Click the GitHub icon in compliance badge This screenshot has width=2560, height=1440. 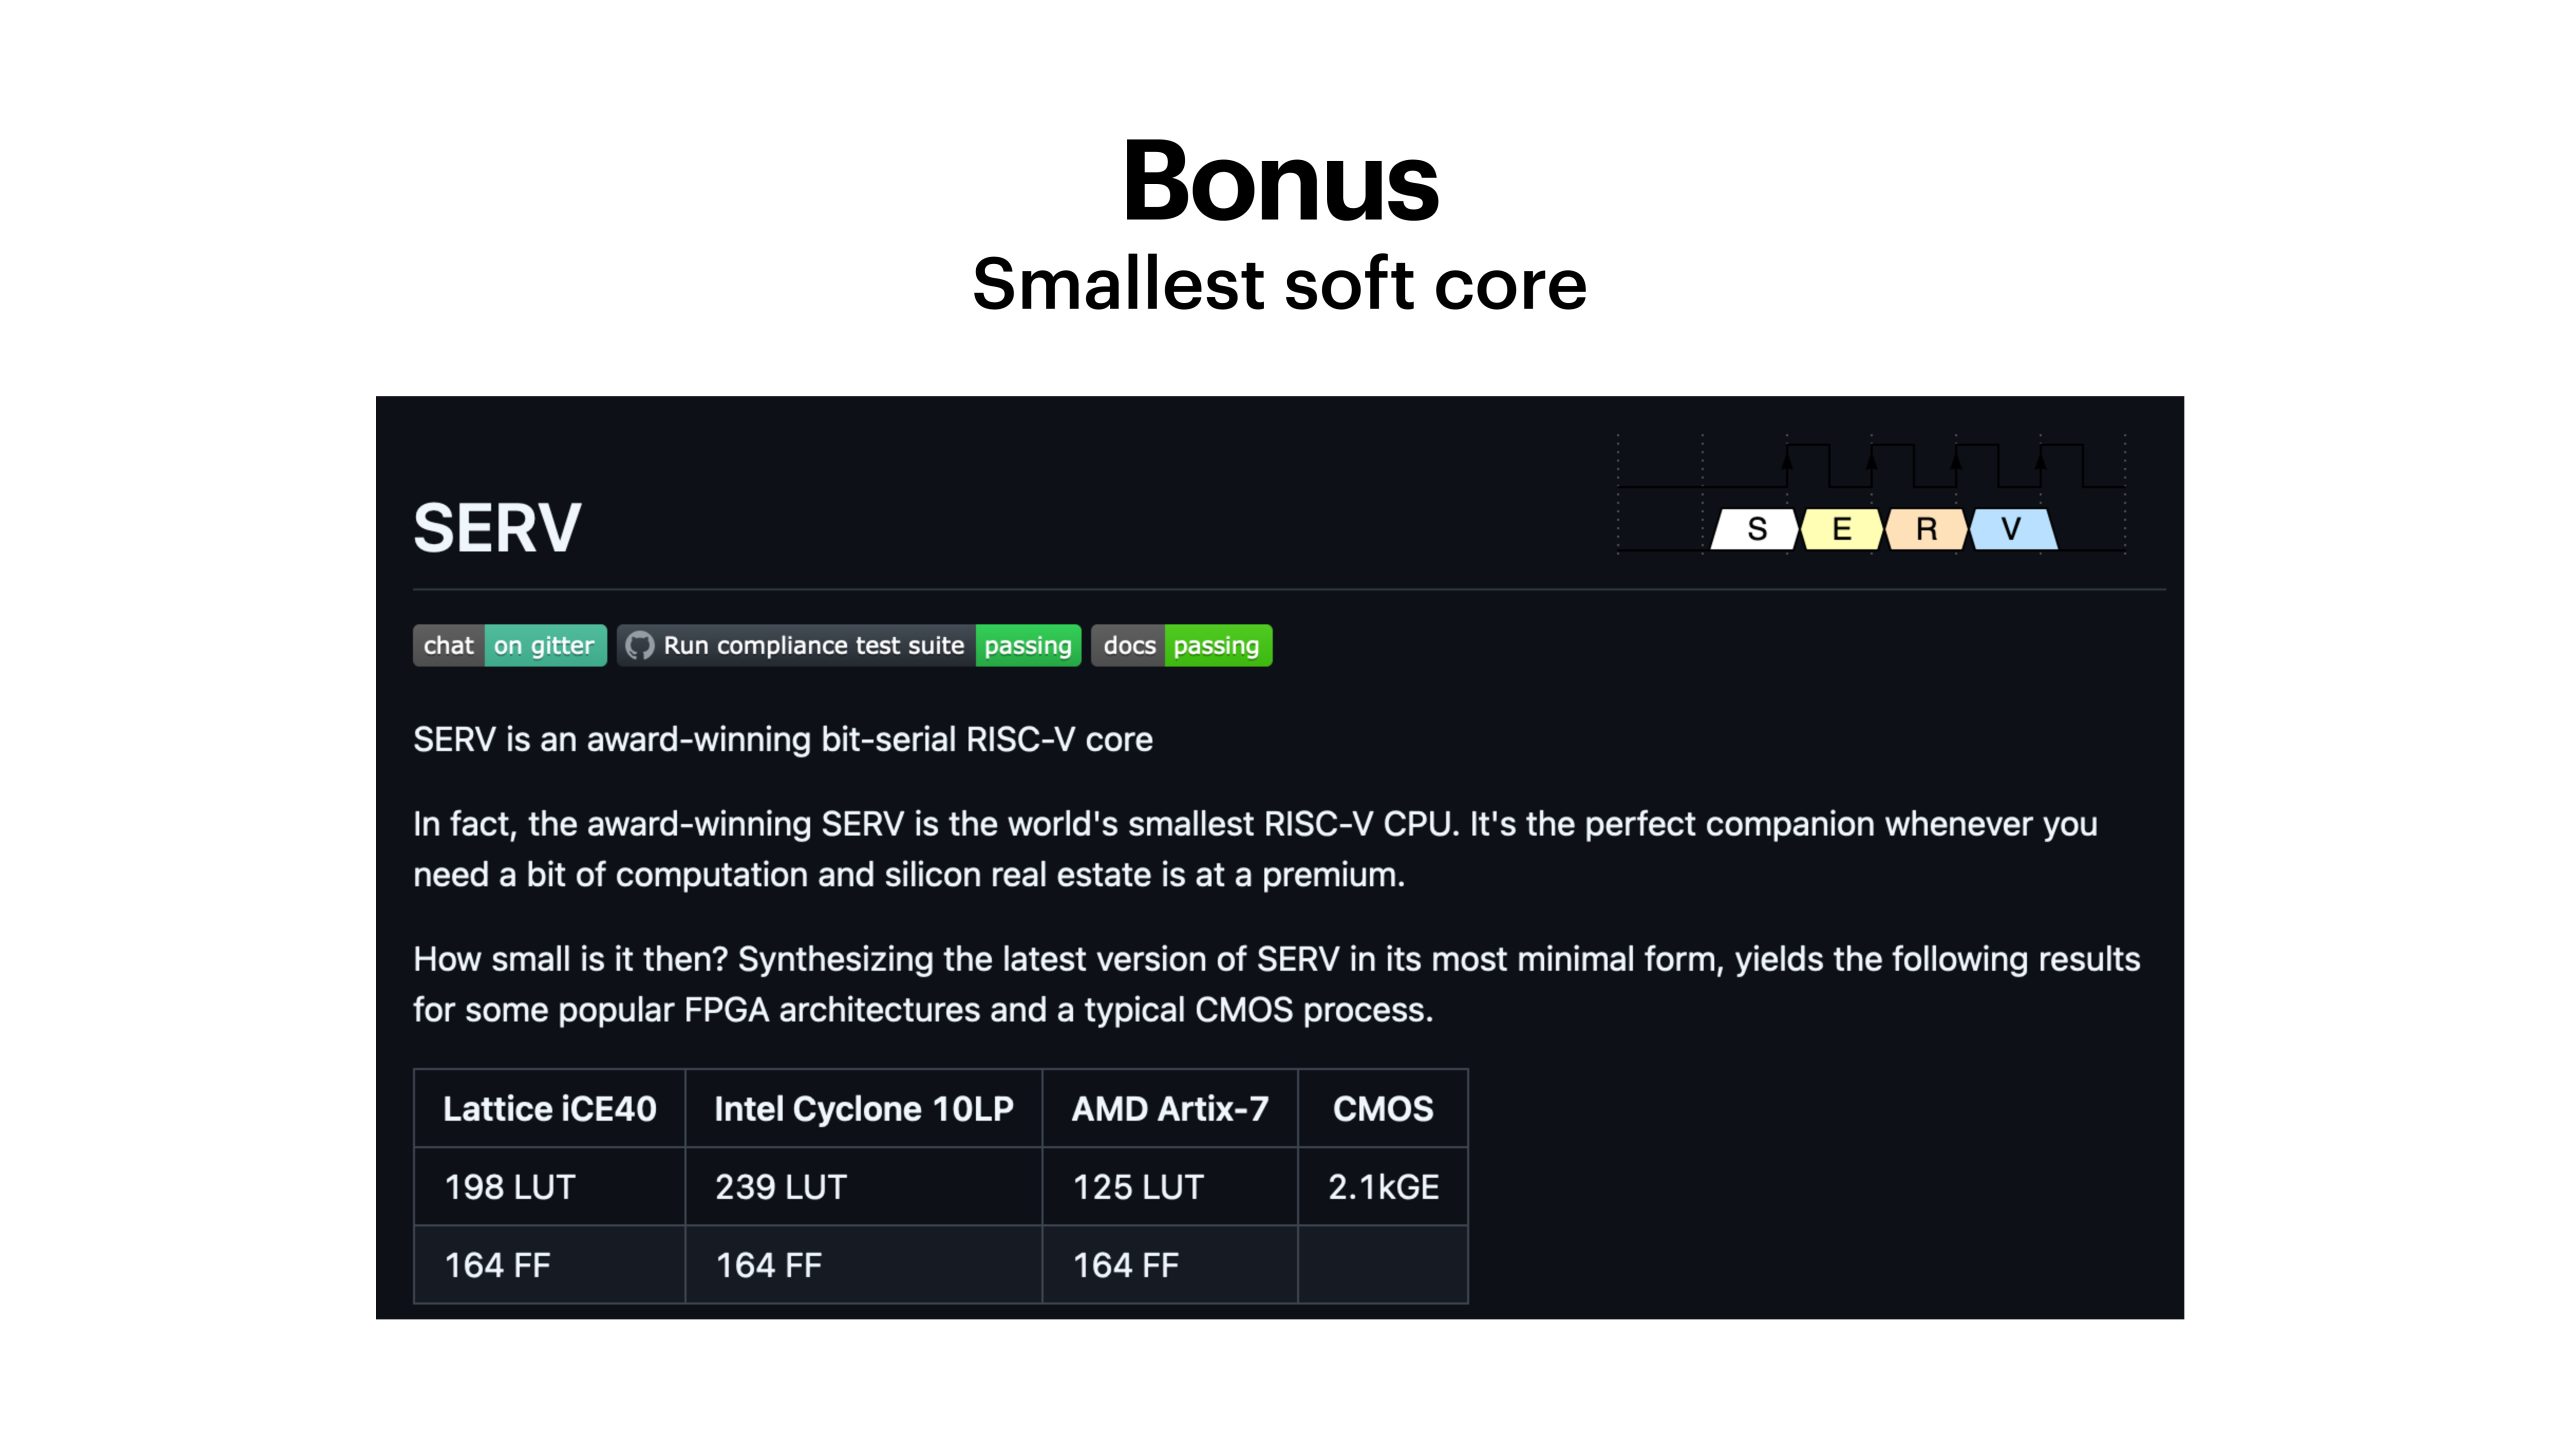click(639, 646)
